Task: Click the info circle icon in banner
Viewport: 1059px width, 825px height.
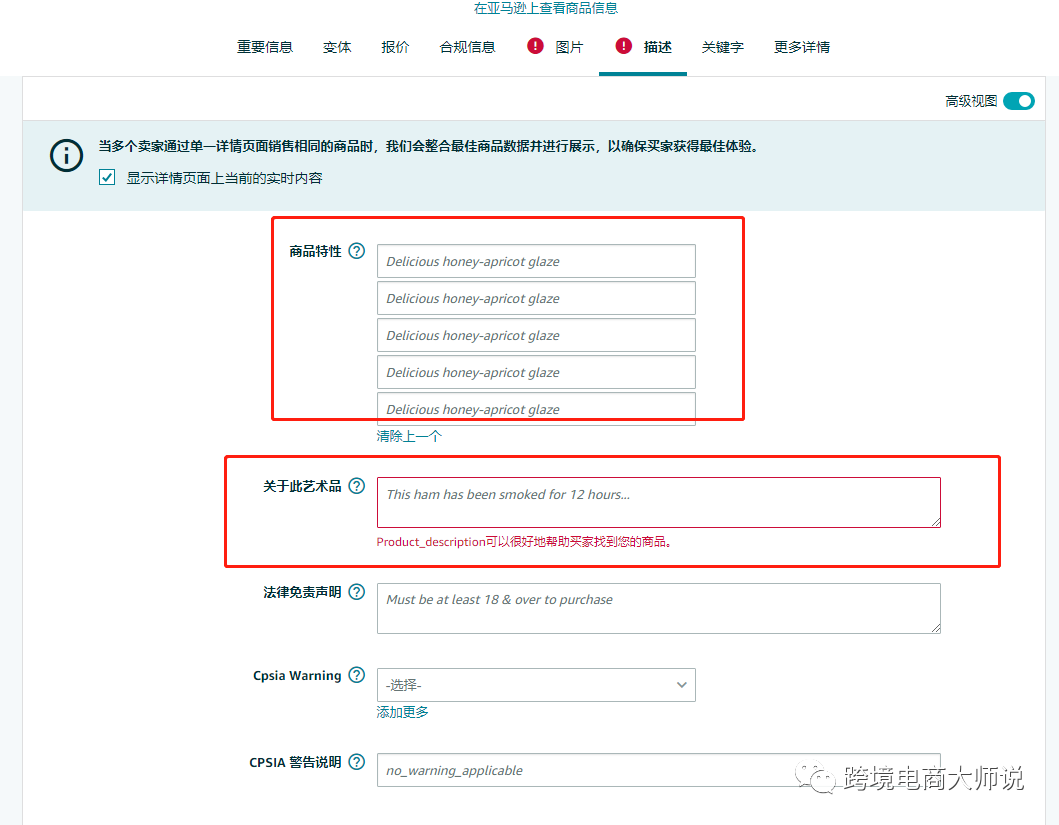Action: [x=65, y=156]
